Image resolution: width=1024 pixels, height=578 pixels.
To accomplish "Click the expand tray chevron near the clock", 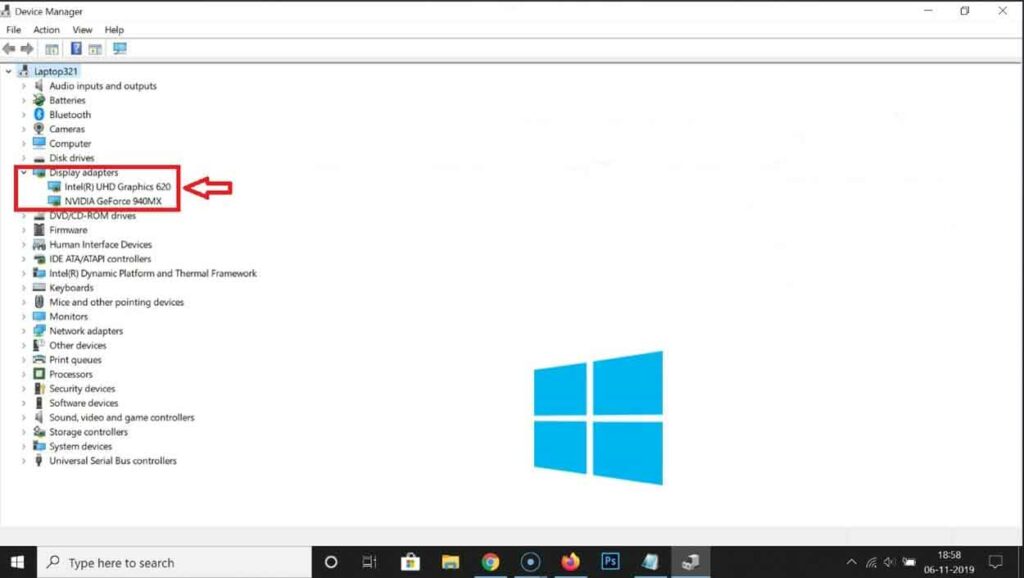I will click(x=852, y=562).
